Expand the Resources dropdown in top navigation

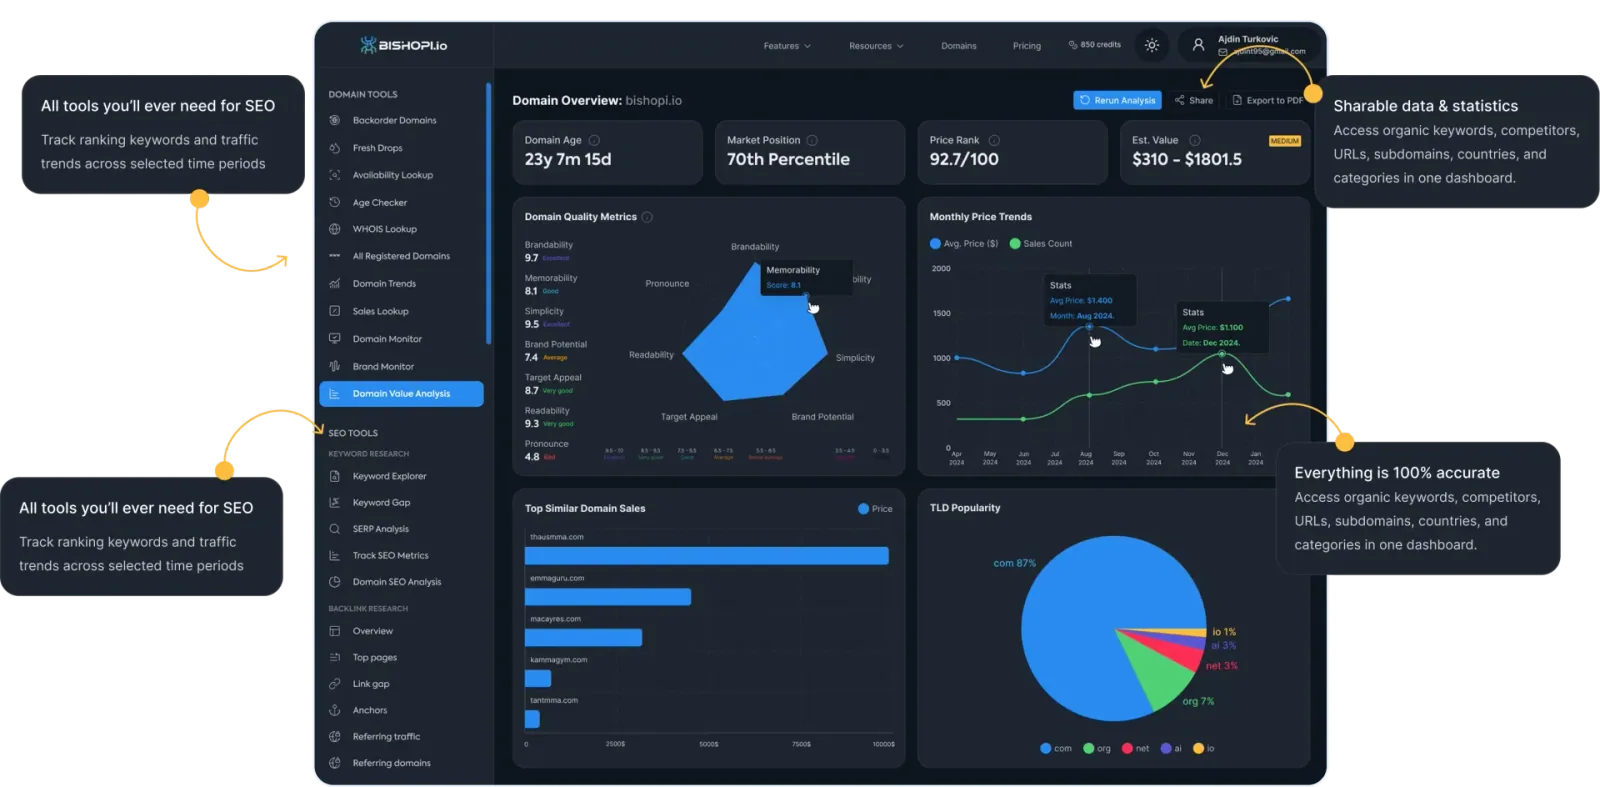(876, 46)
